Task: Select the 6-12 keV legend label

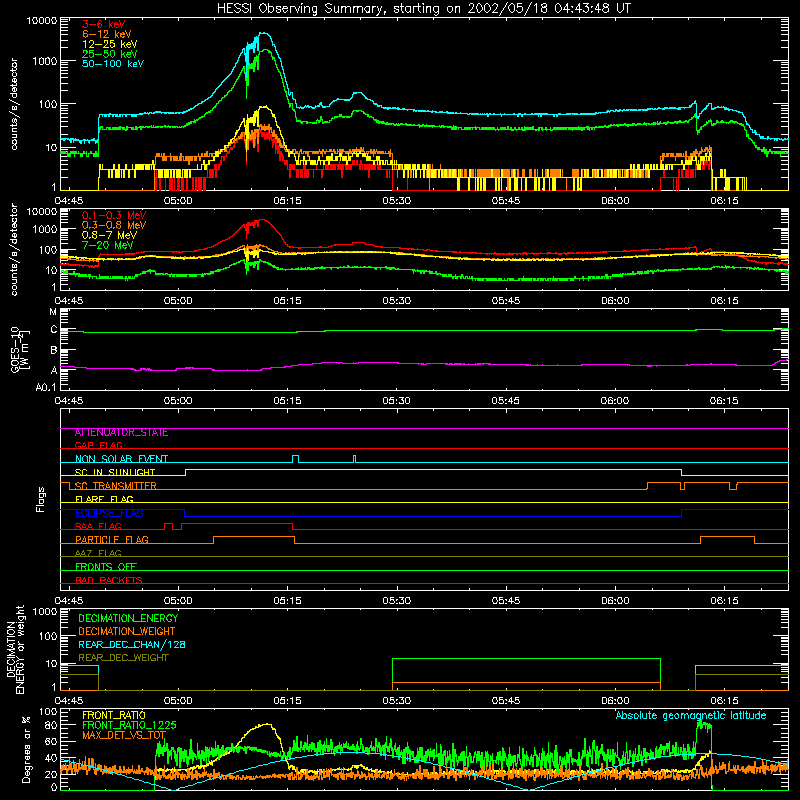Action: [x=107, y=34]
